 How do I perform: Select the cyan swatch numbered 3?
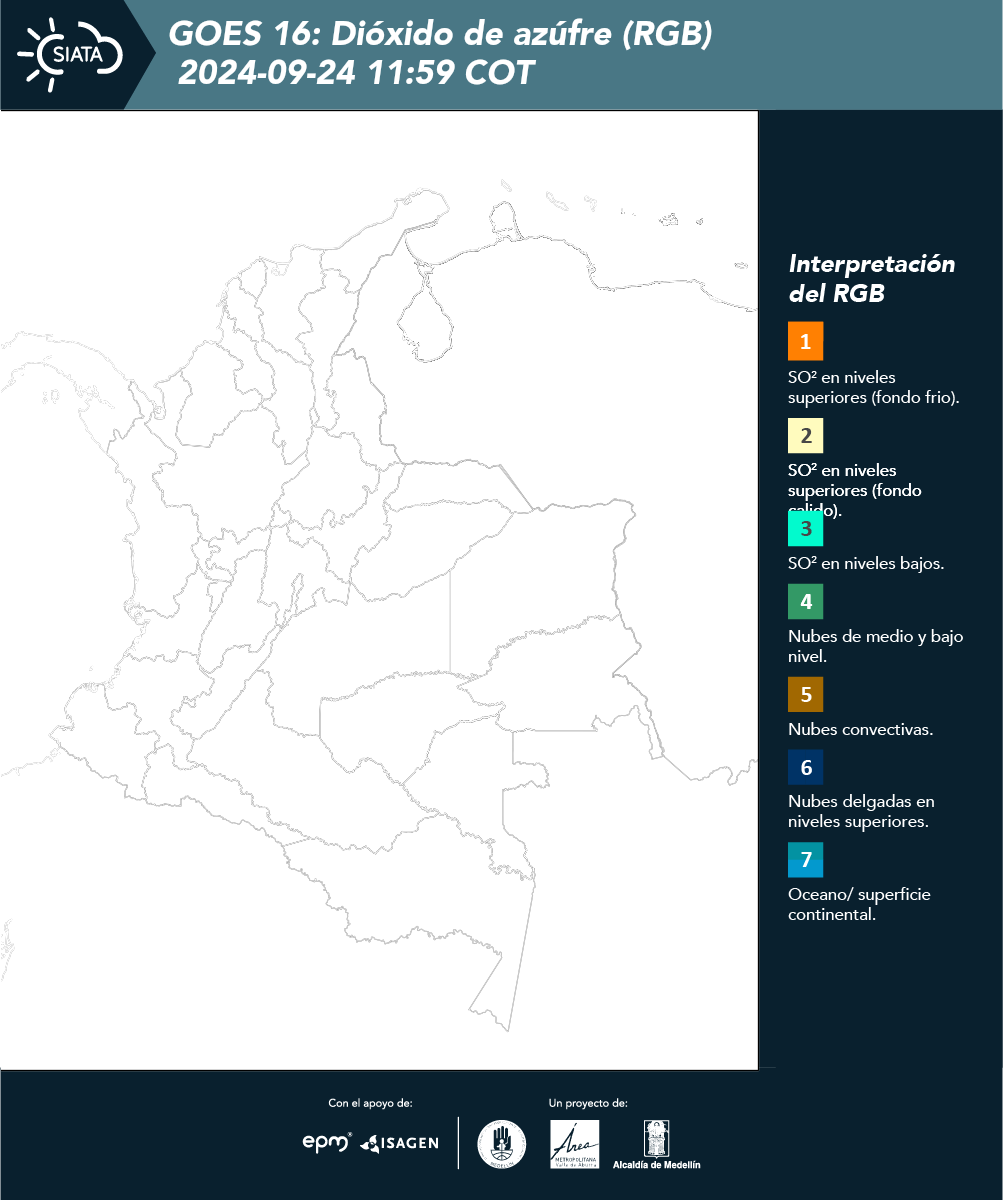(x=806, y=528)
